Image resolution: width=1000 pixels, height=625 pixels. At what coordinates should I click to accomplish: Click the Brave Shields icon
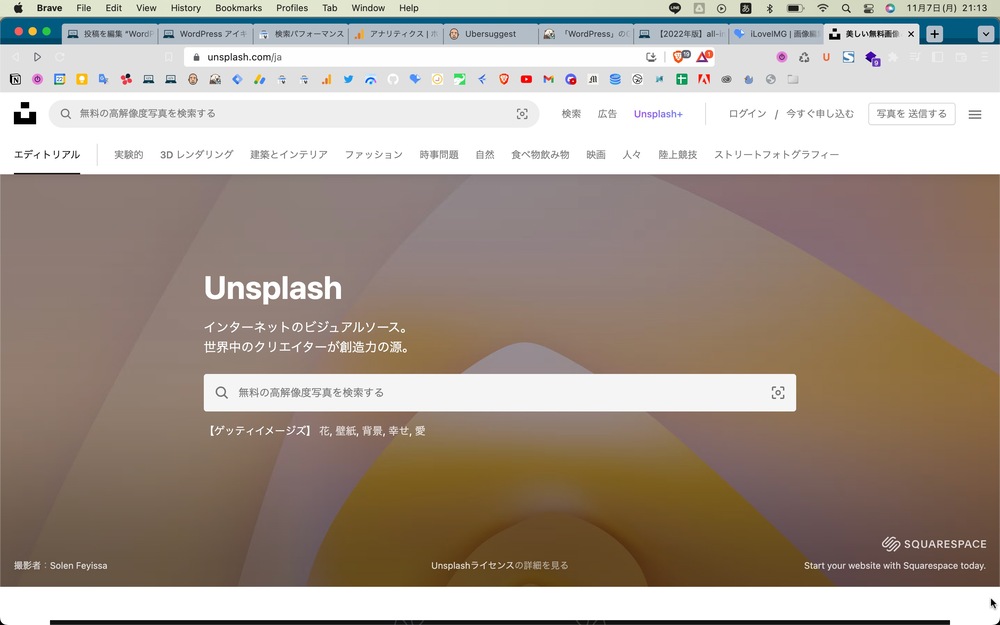pos(680,57)
